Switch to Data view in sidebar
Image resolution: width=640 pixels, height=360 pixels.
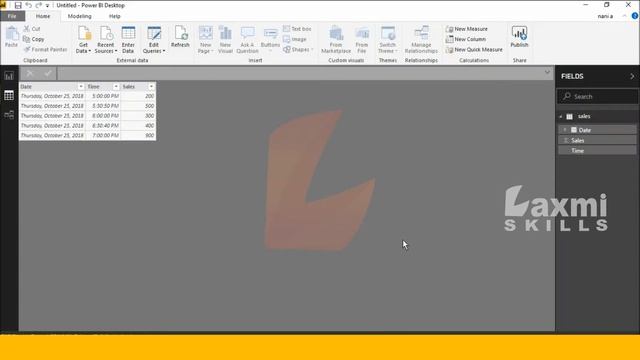[9, 96]
